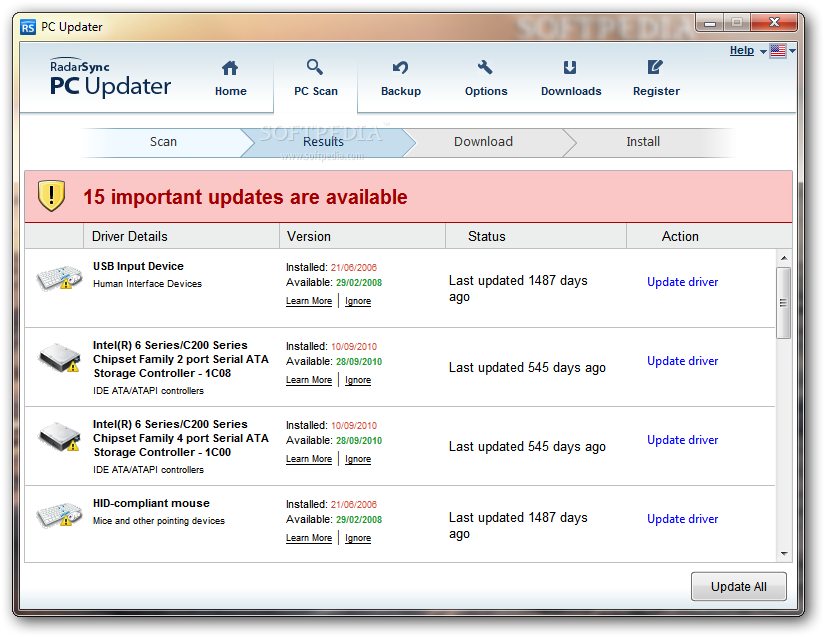Switch to the Register tab
Image resolution: width=825 pixels, height=637 pixels.
click(x=656, y=78)
